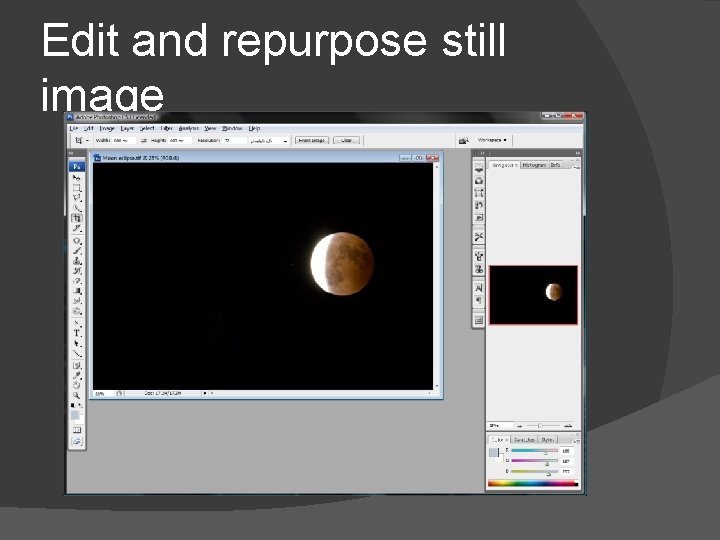This screenshot has width=720, height=540.
Task: Click the Clear button
Action: 347,141
